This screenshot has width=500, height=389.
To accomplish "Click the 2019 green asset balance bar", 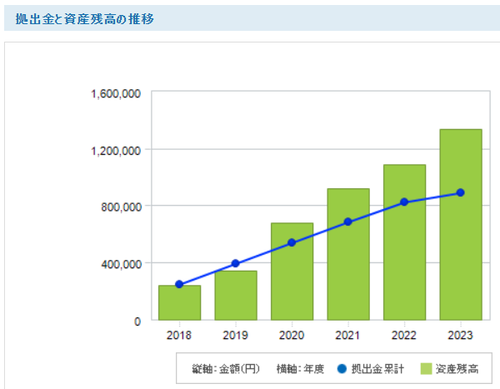I will [236, 295].
